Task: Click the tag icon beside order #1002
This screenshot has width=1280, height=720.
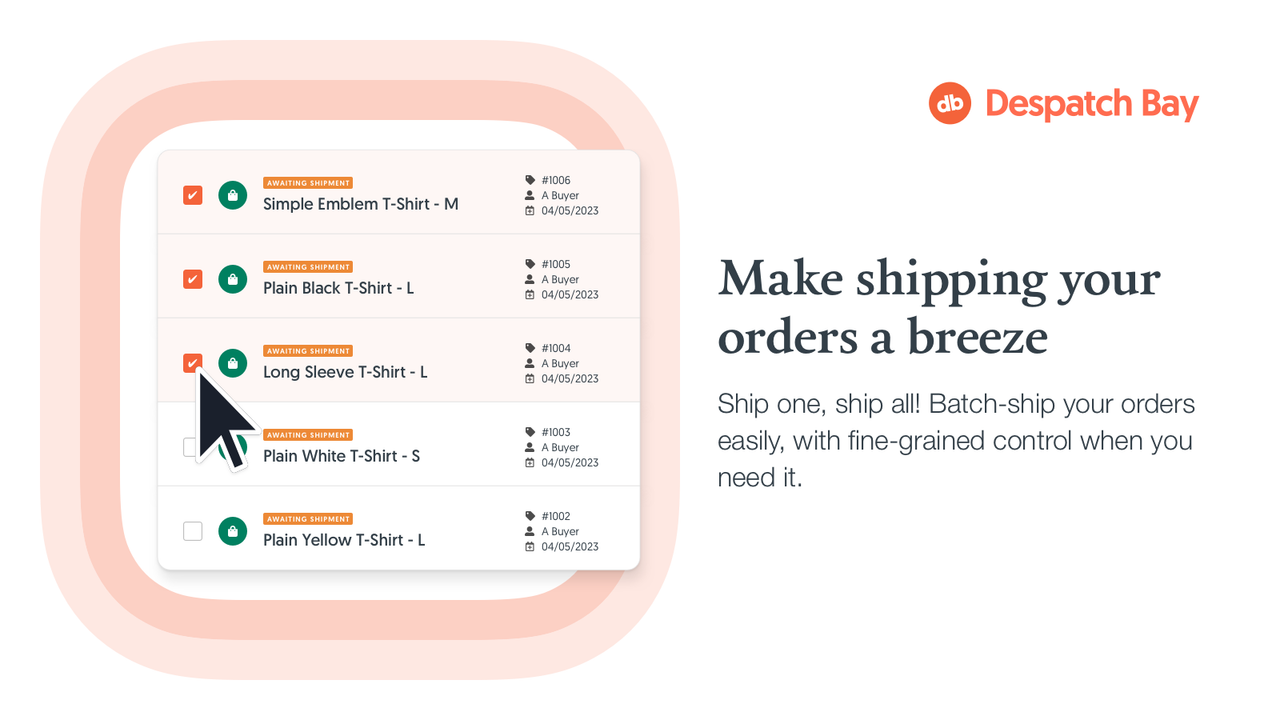Action: [530, 516]
